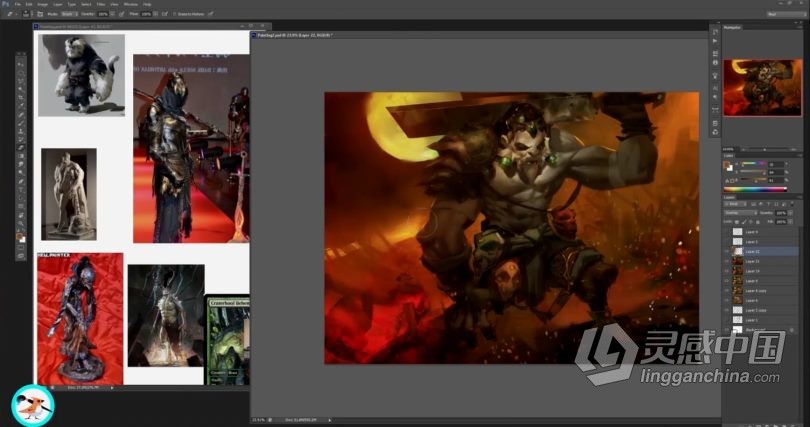The width and height of the screenshot is (810, 427).
Task: Click the zoom percentage field in status bar
Action: point(257,420)
